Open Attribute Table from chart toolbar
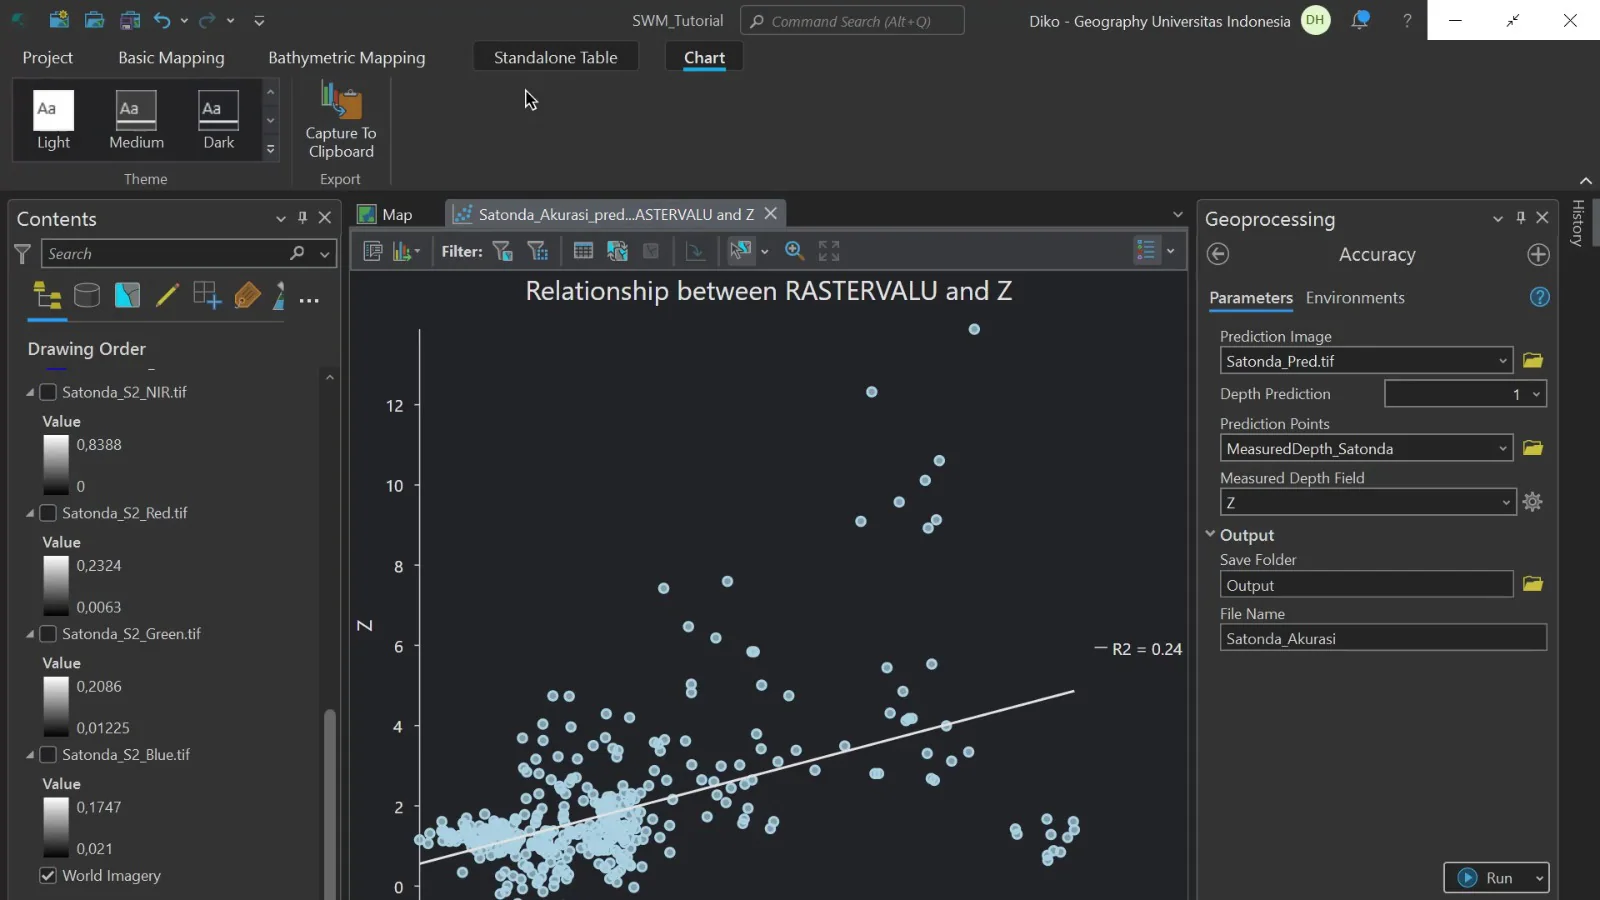The width and height of the screenshot is (1600, 900). pos(583,251)
